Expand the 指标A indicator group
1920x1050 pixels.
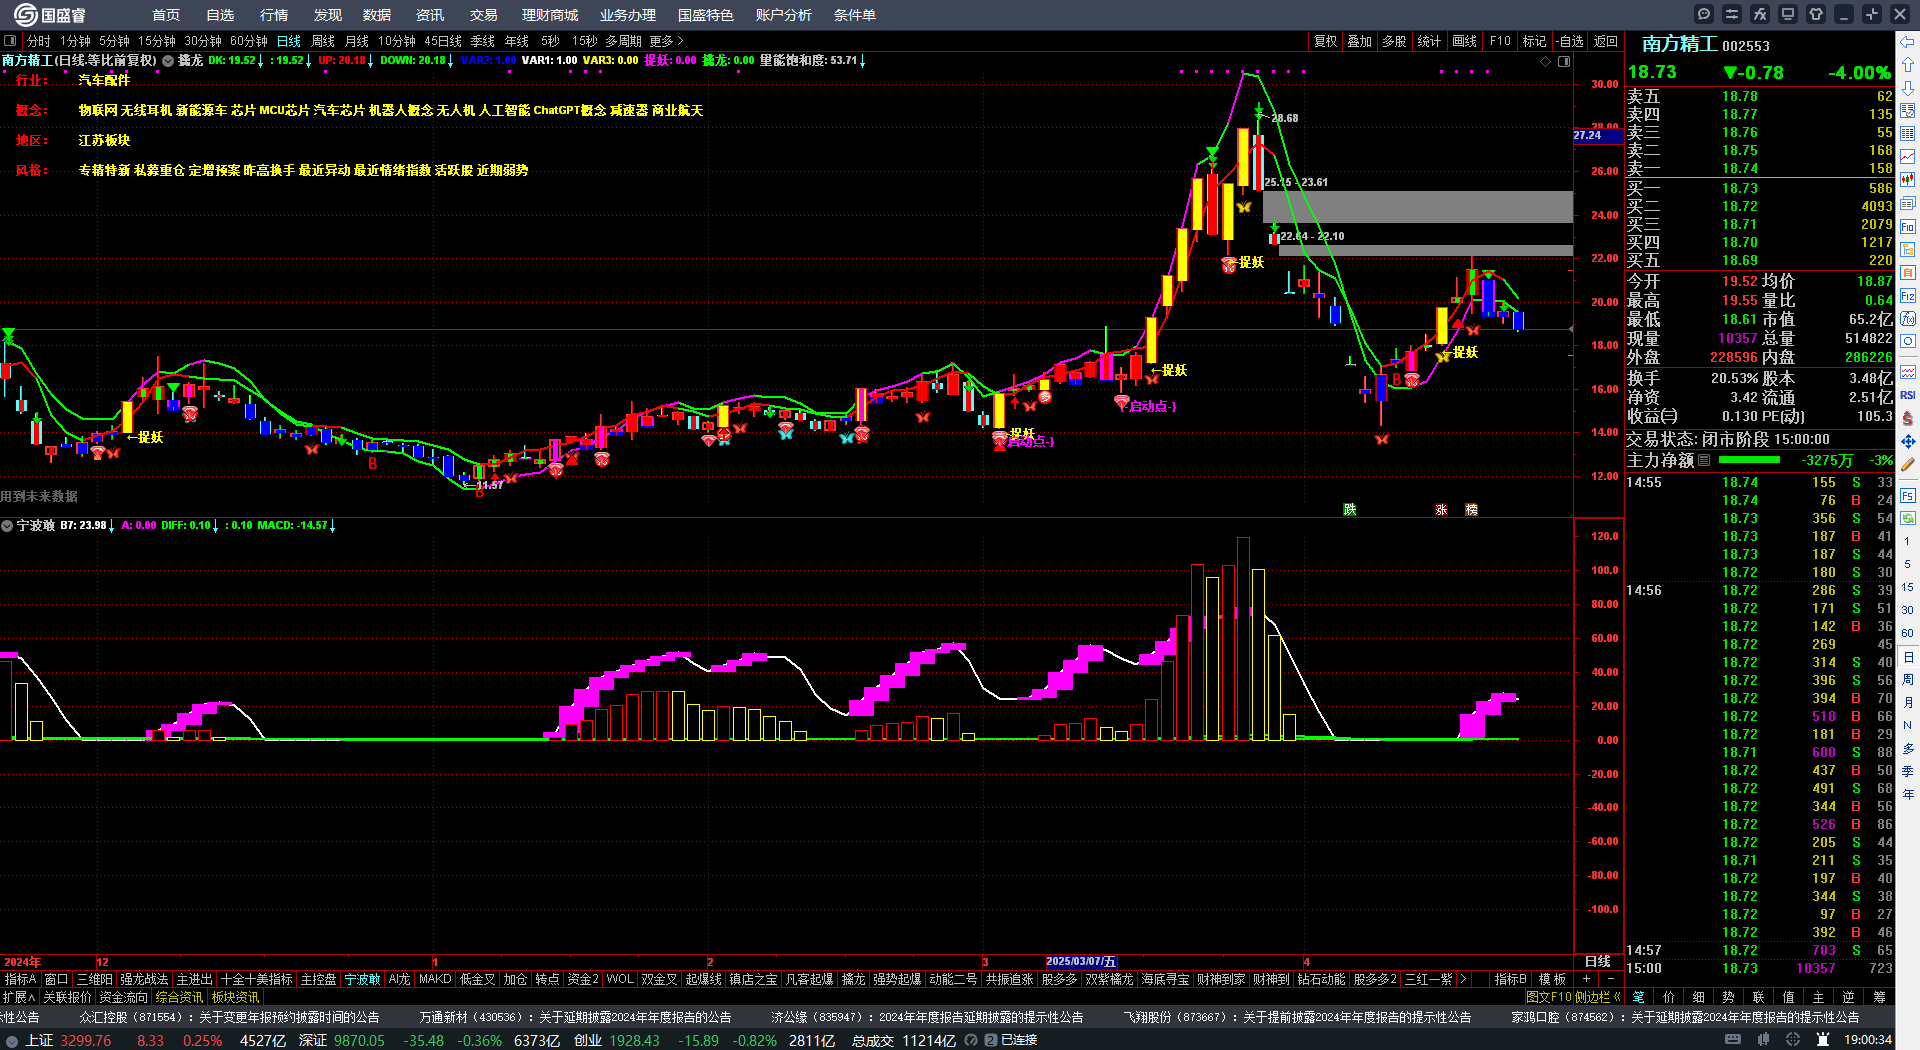pos(20,979)
